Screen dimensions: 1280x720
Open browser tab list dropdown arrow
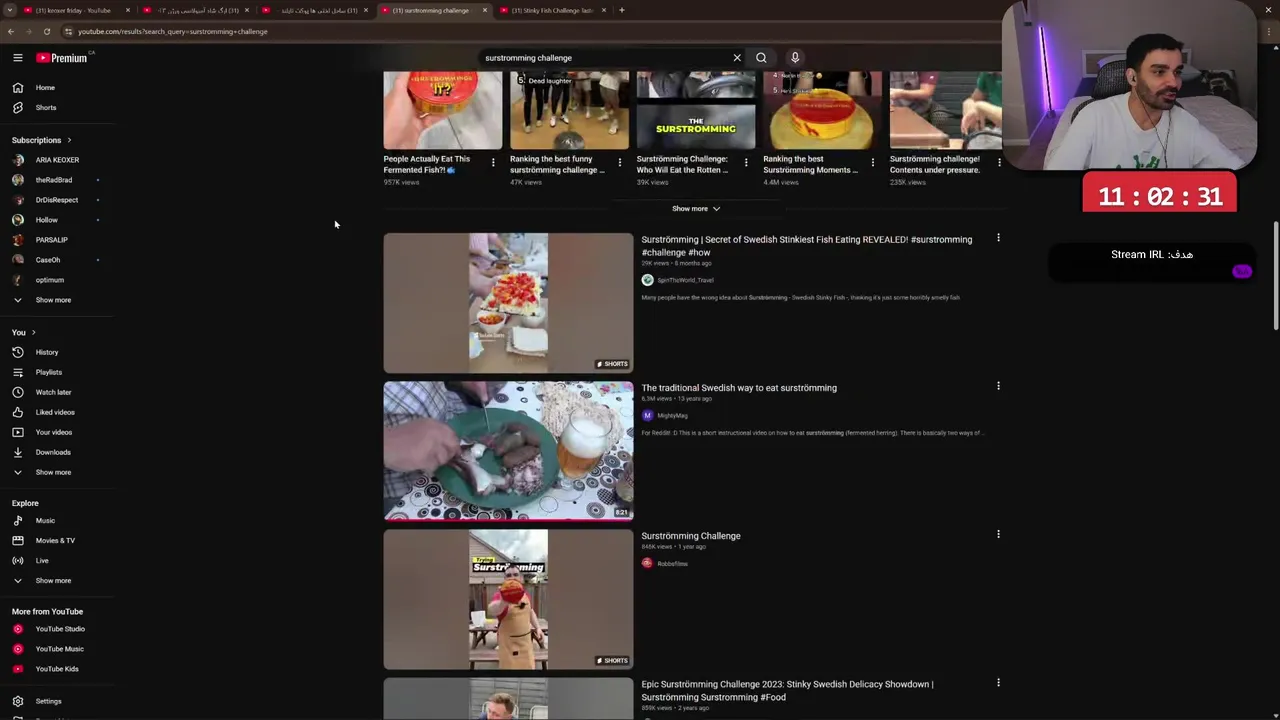point(10,10)
